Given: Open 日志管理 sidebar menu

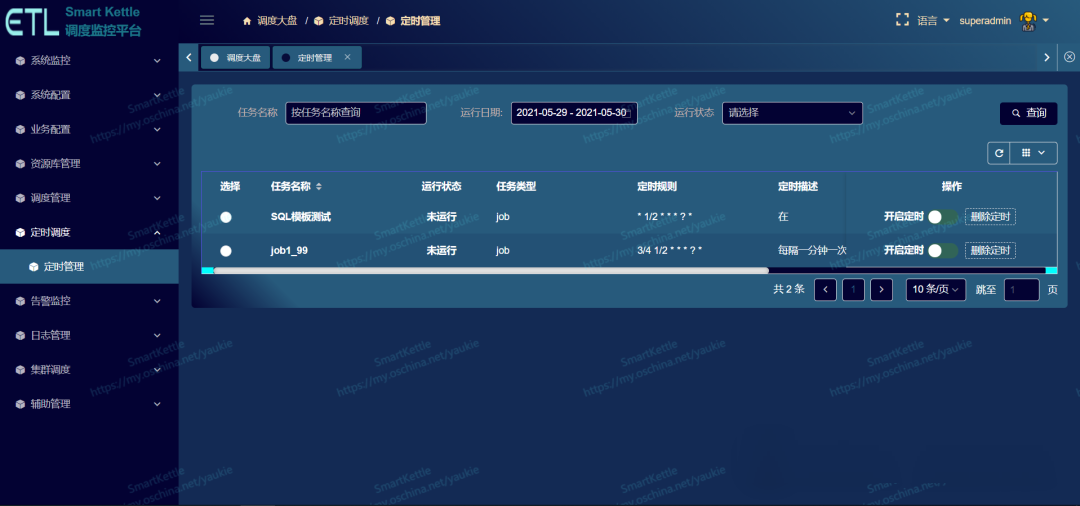Looking at the screenshot, I should click(89, 335).
